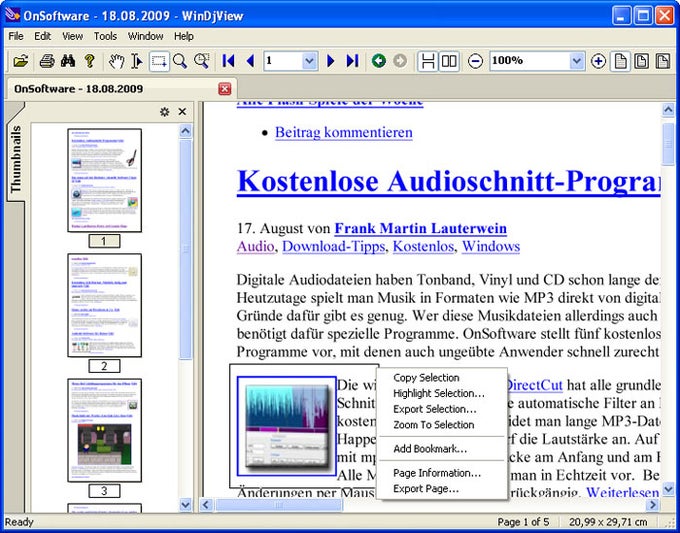
Task: Select the text selection cursor tool
Action: (x=137, y=61)
